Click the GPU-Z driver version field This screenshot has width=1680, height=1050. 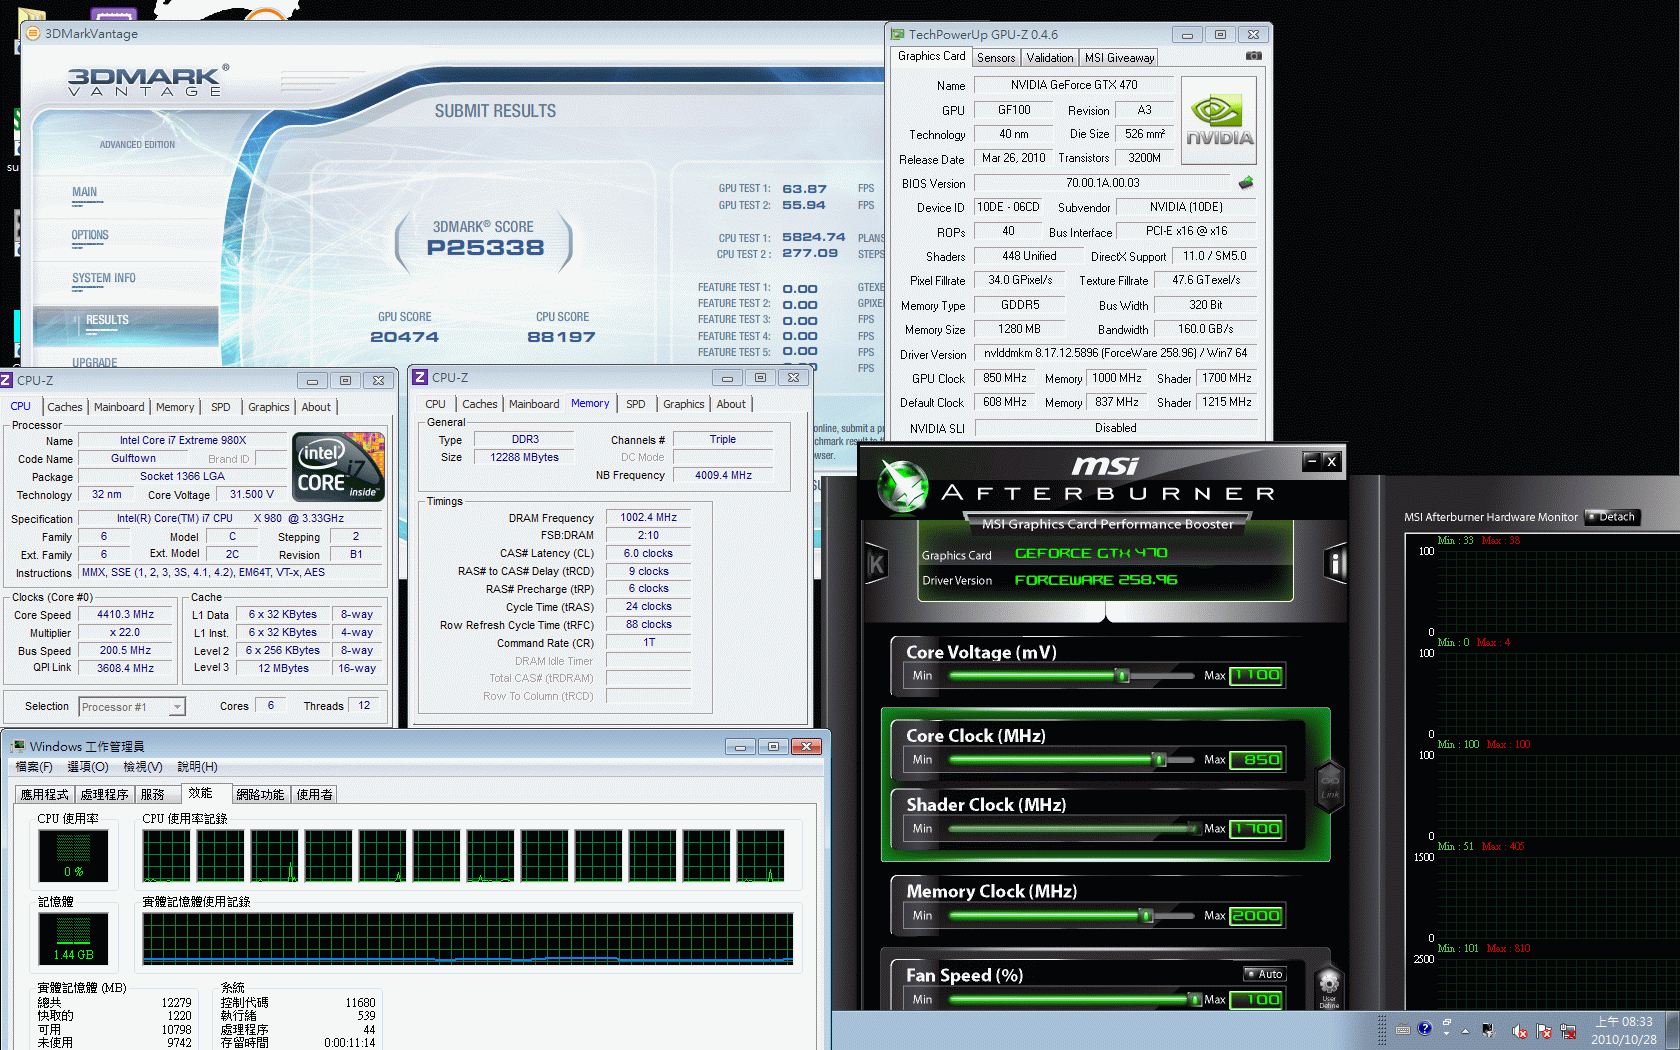[x=1115, y=353]
